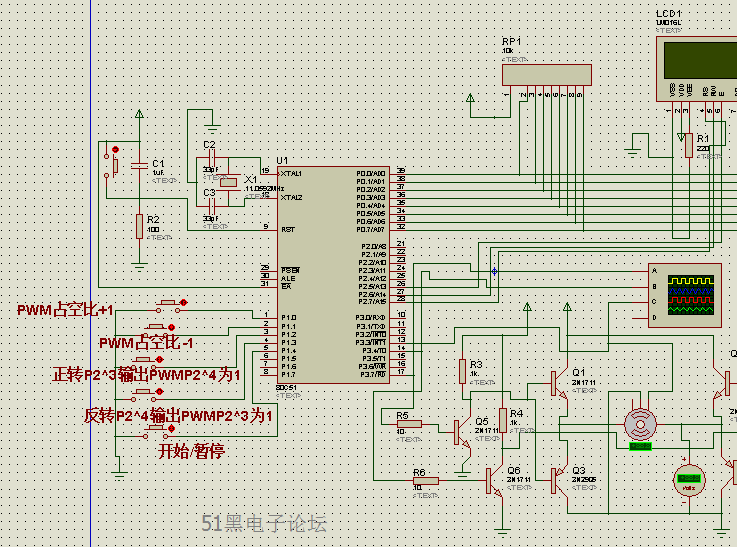Select resistor R6 body
The width and height of the screenshot is (737, 547).
(426, 480)
